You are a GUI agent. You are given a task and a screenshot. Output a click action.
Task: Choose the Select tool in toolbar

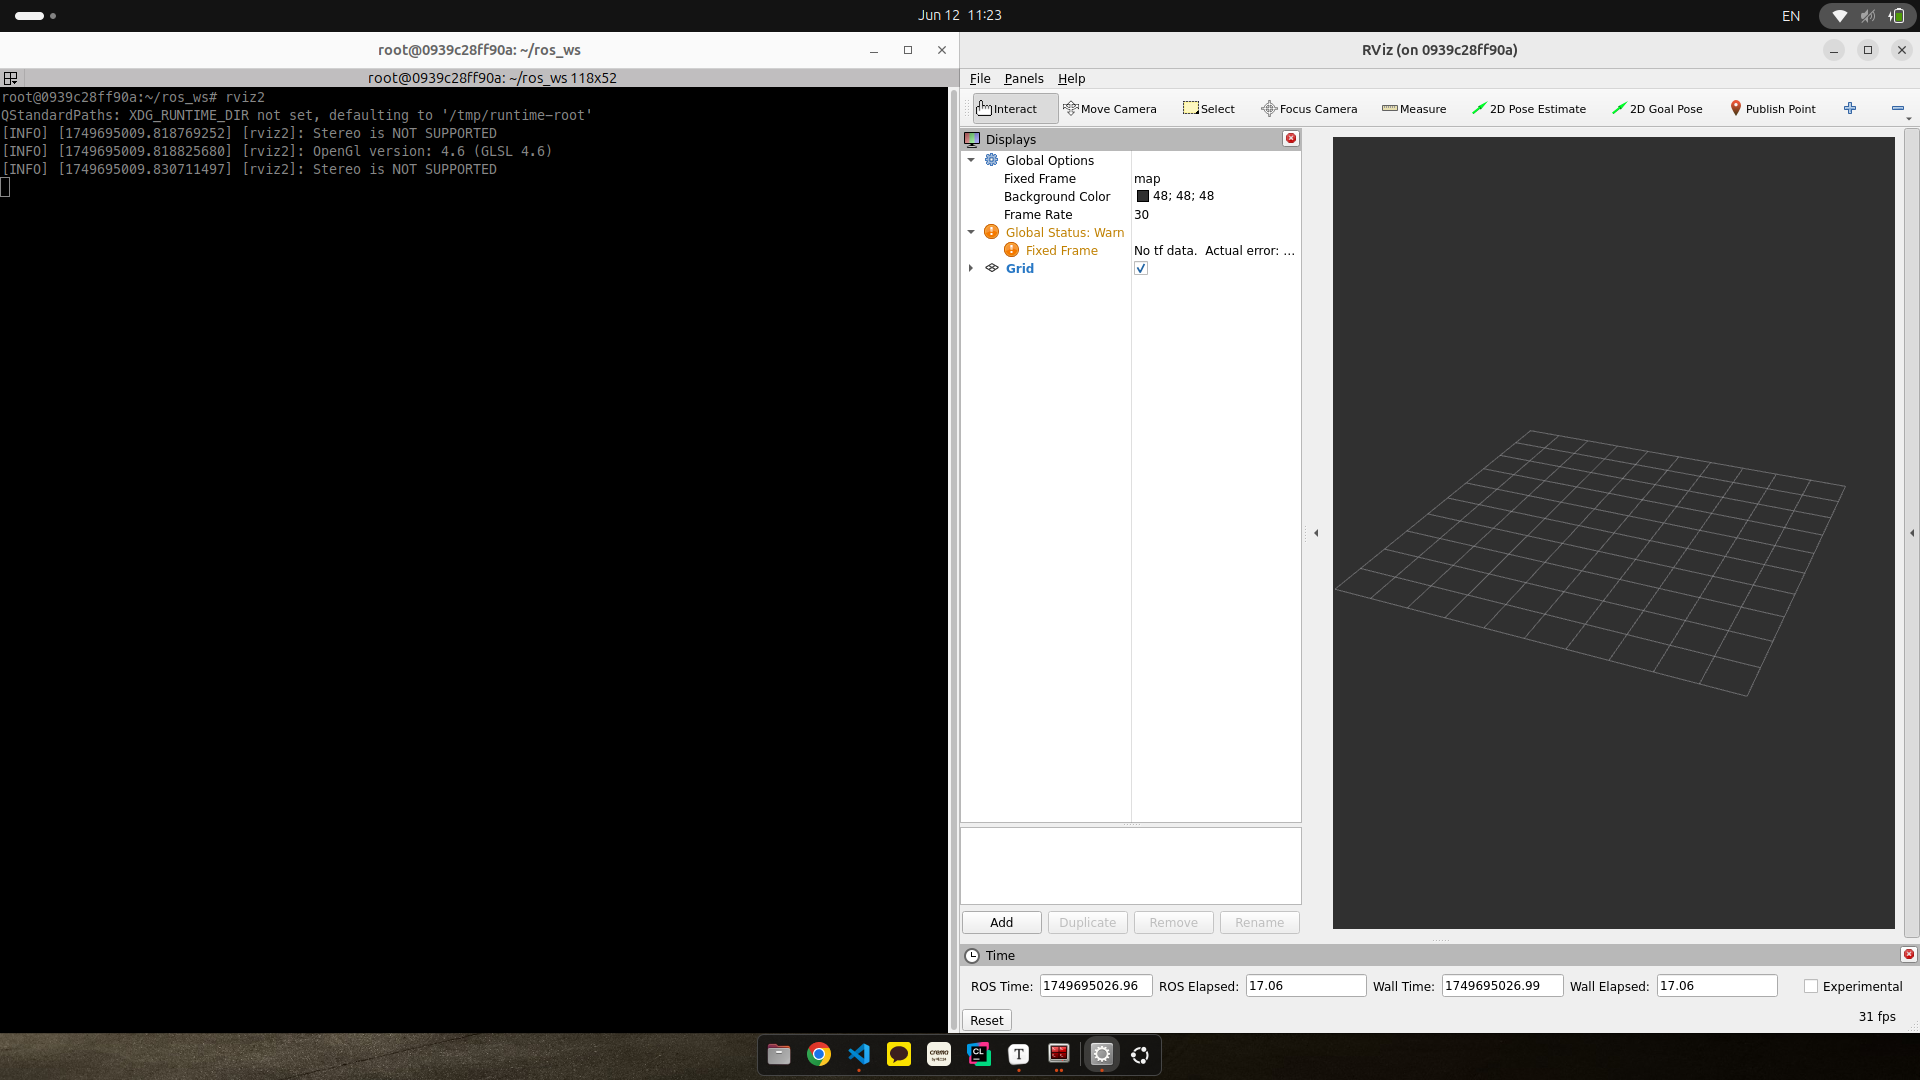pos(1208,109)
